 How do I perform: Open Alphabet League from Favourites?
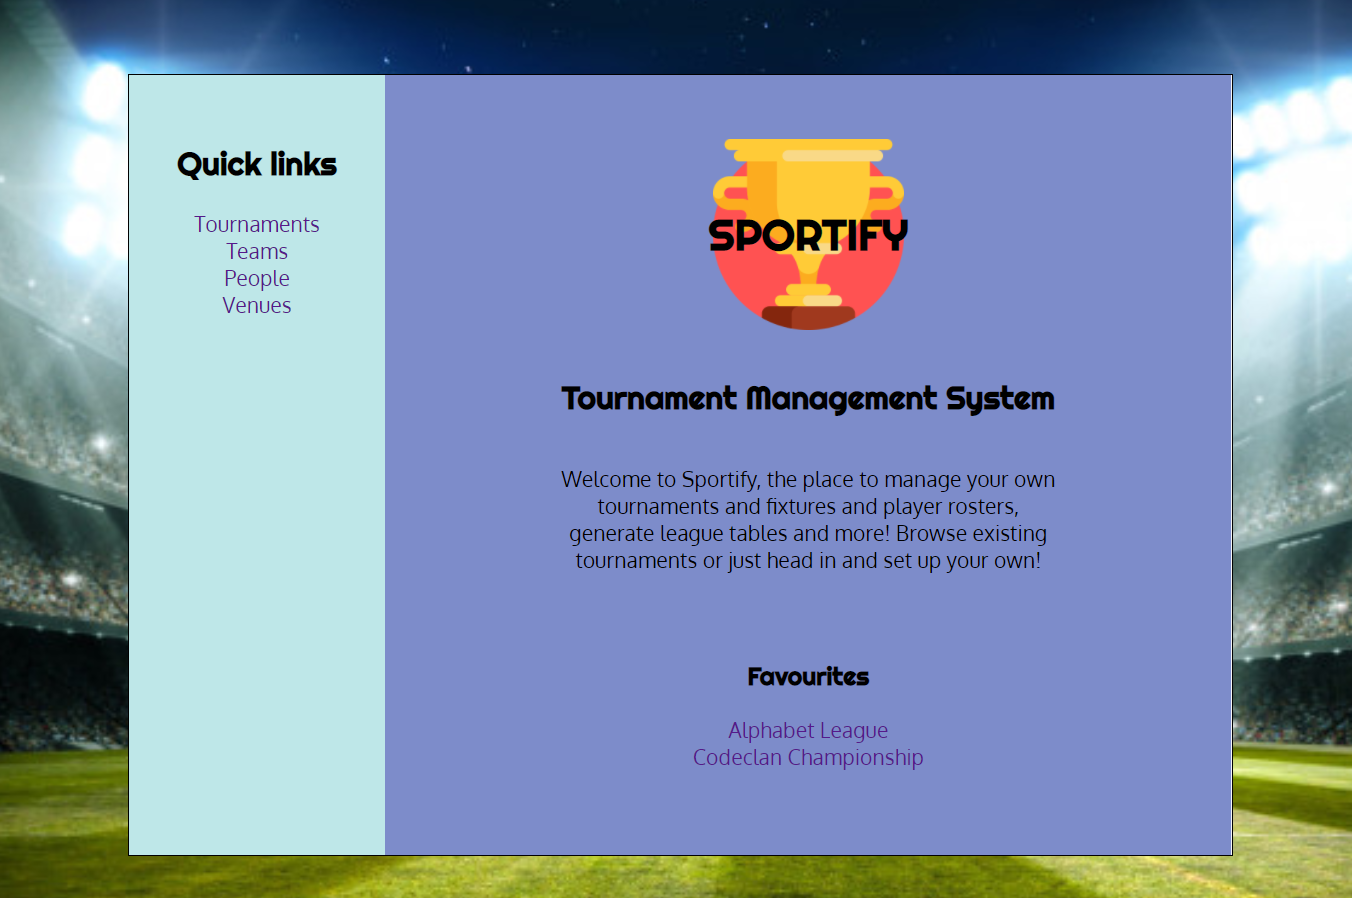tap(808, 731)
